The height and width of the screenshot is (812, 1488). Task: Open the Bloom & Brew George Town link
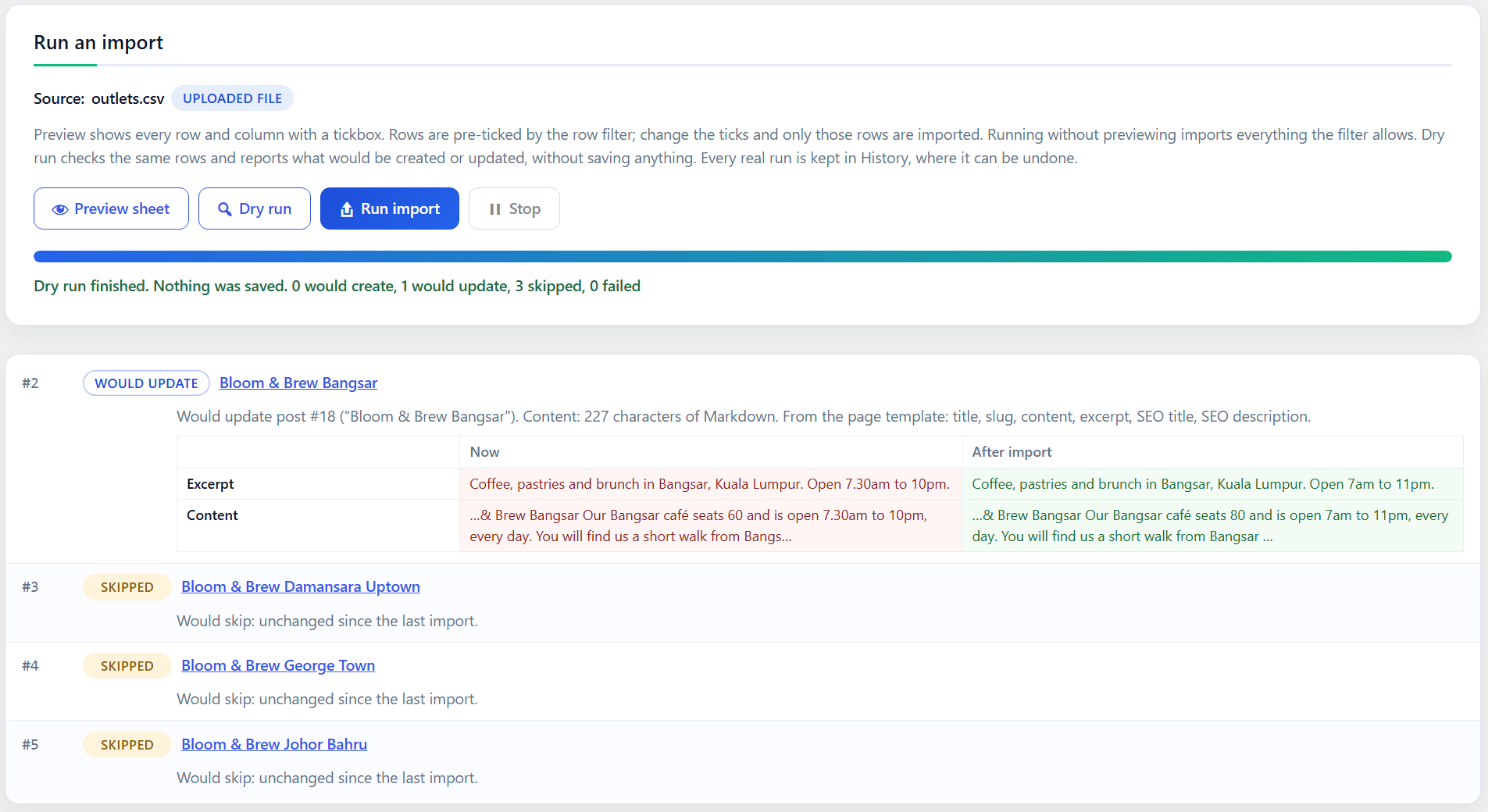pyautogui.click(x=278, y=666)
